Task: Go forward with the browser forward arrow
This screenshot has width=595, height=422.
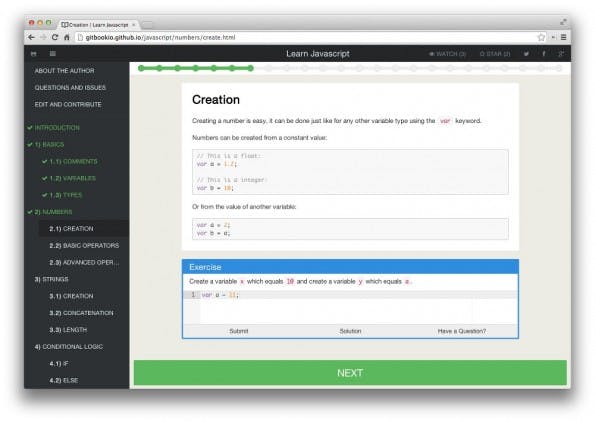Action: click(x=43, y=37)
